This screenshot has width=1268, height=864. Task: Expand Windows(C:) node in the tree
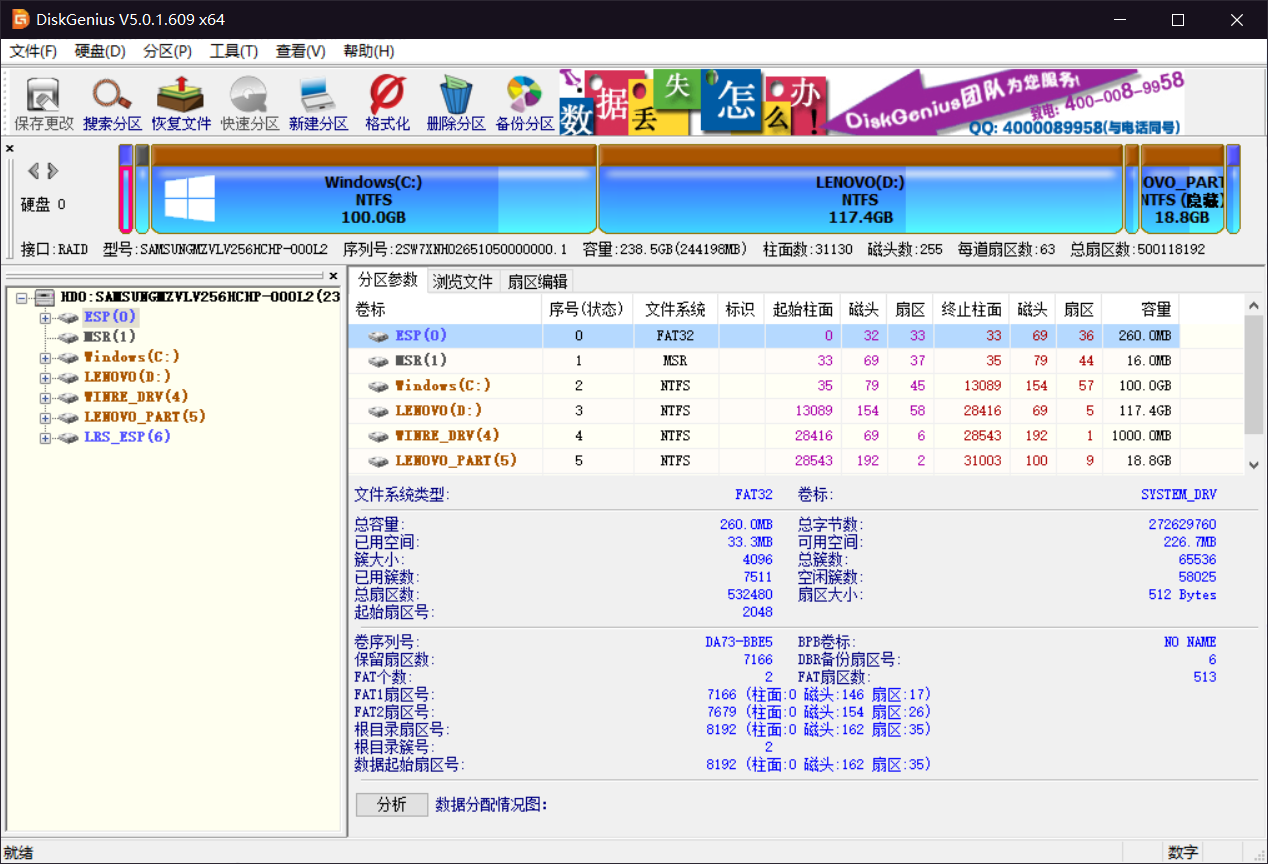point(45,357)
